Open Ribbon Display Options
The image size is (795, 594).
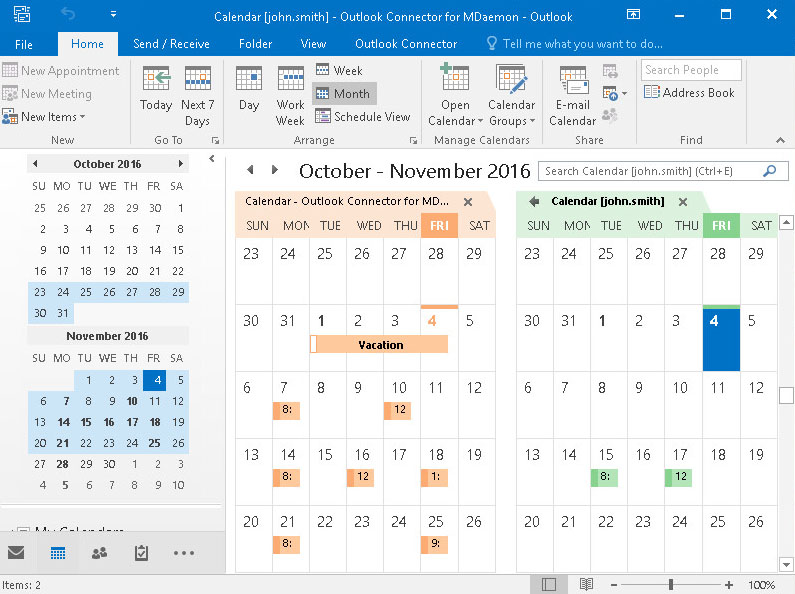tap(633, 14)
